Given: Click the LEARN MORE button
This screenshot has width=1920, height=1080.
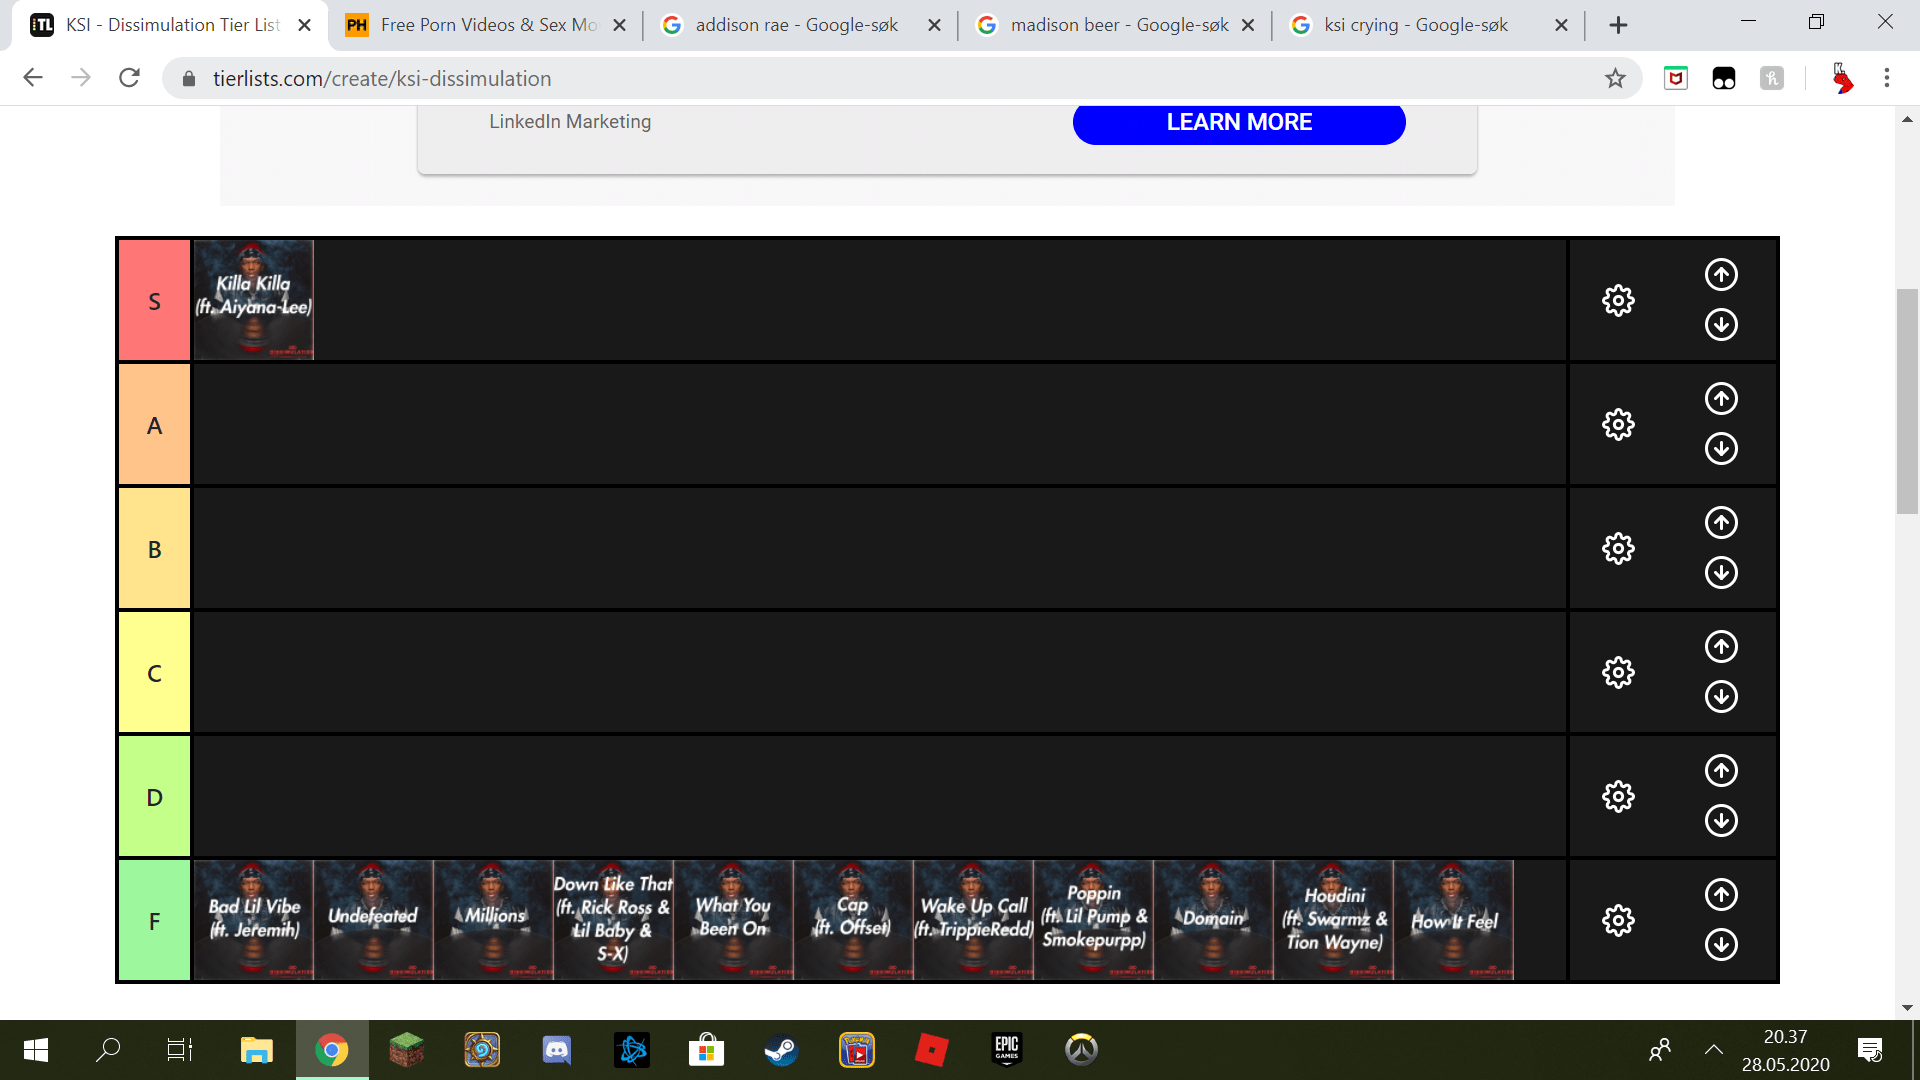Looking at the screenshot, I should (x=1239, y=122).
